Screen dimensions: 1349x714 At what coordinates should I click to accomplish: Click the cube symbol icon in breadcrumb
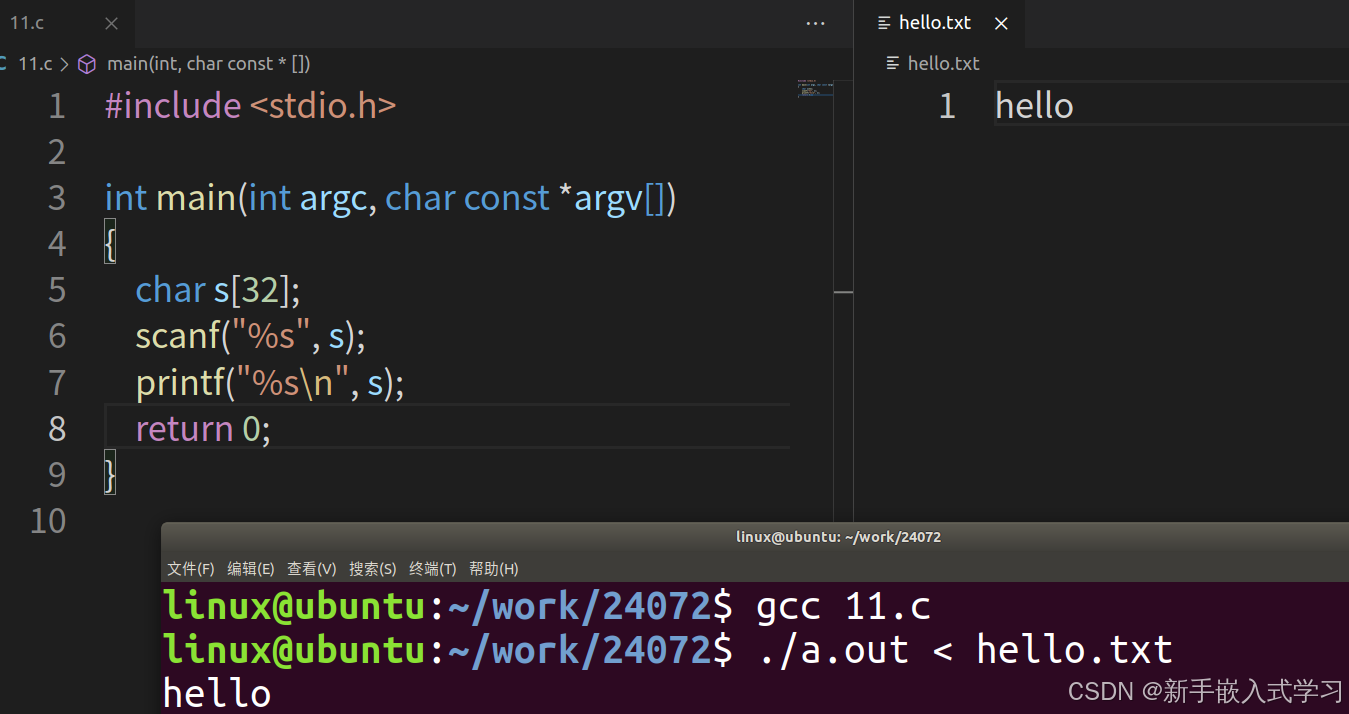click(87, 64)
